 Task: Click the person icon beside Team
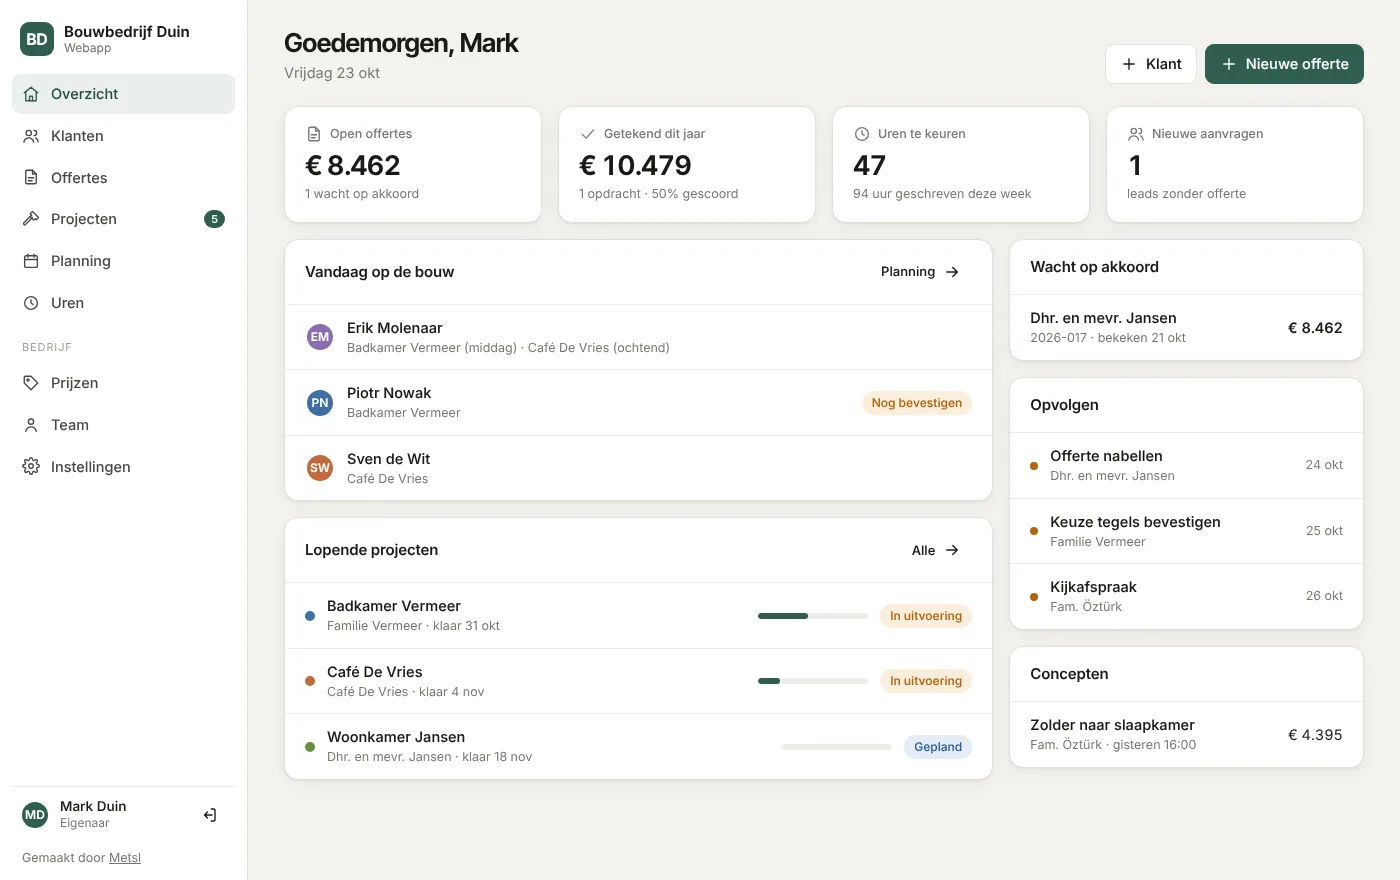click(31, 425)
